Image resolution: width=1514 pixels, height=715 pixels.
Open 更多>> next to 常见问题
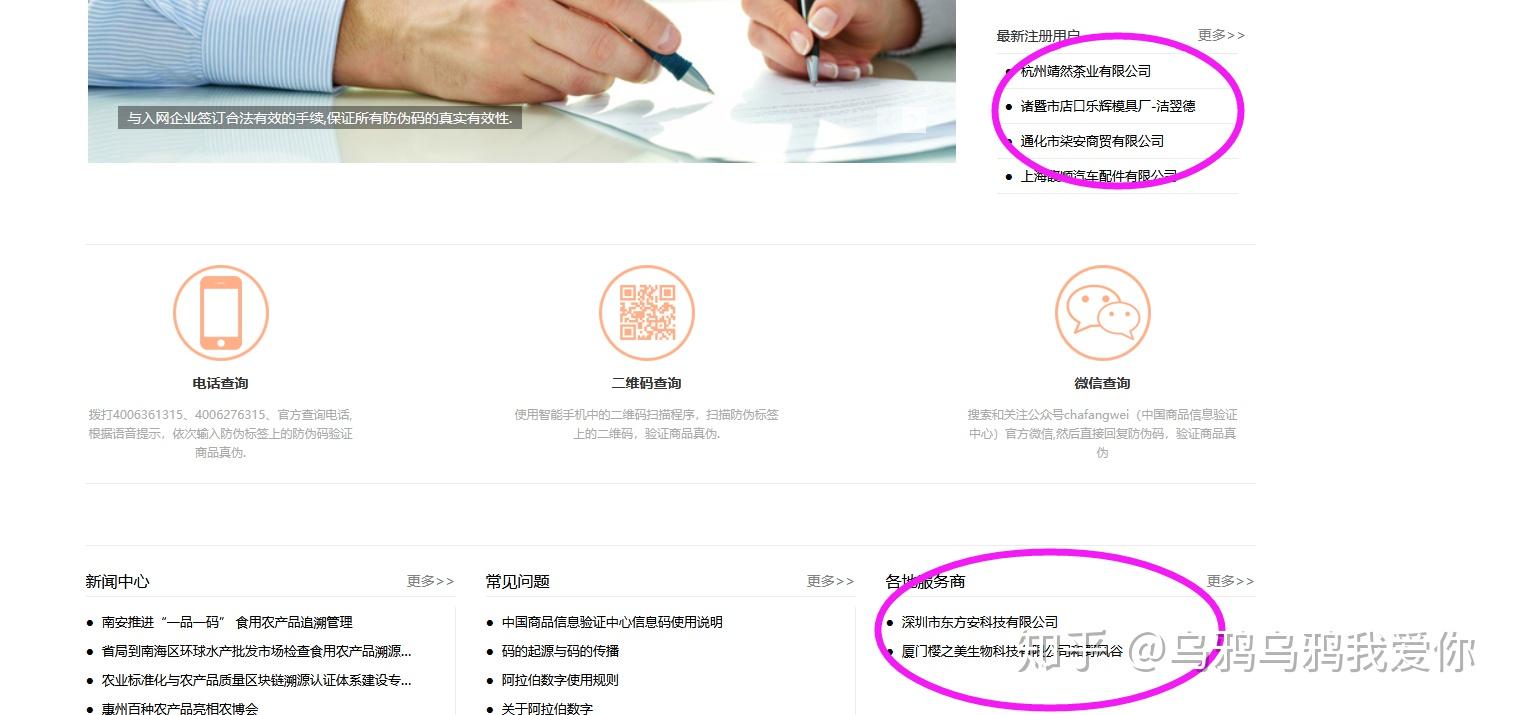(x=830, y=581)
